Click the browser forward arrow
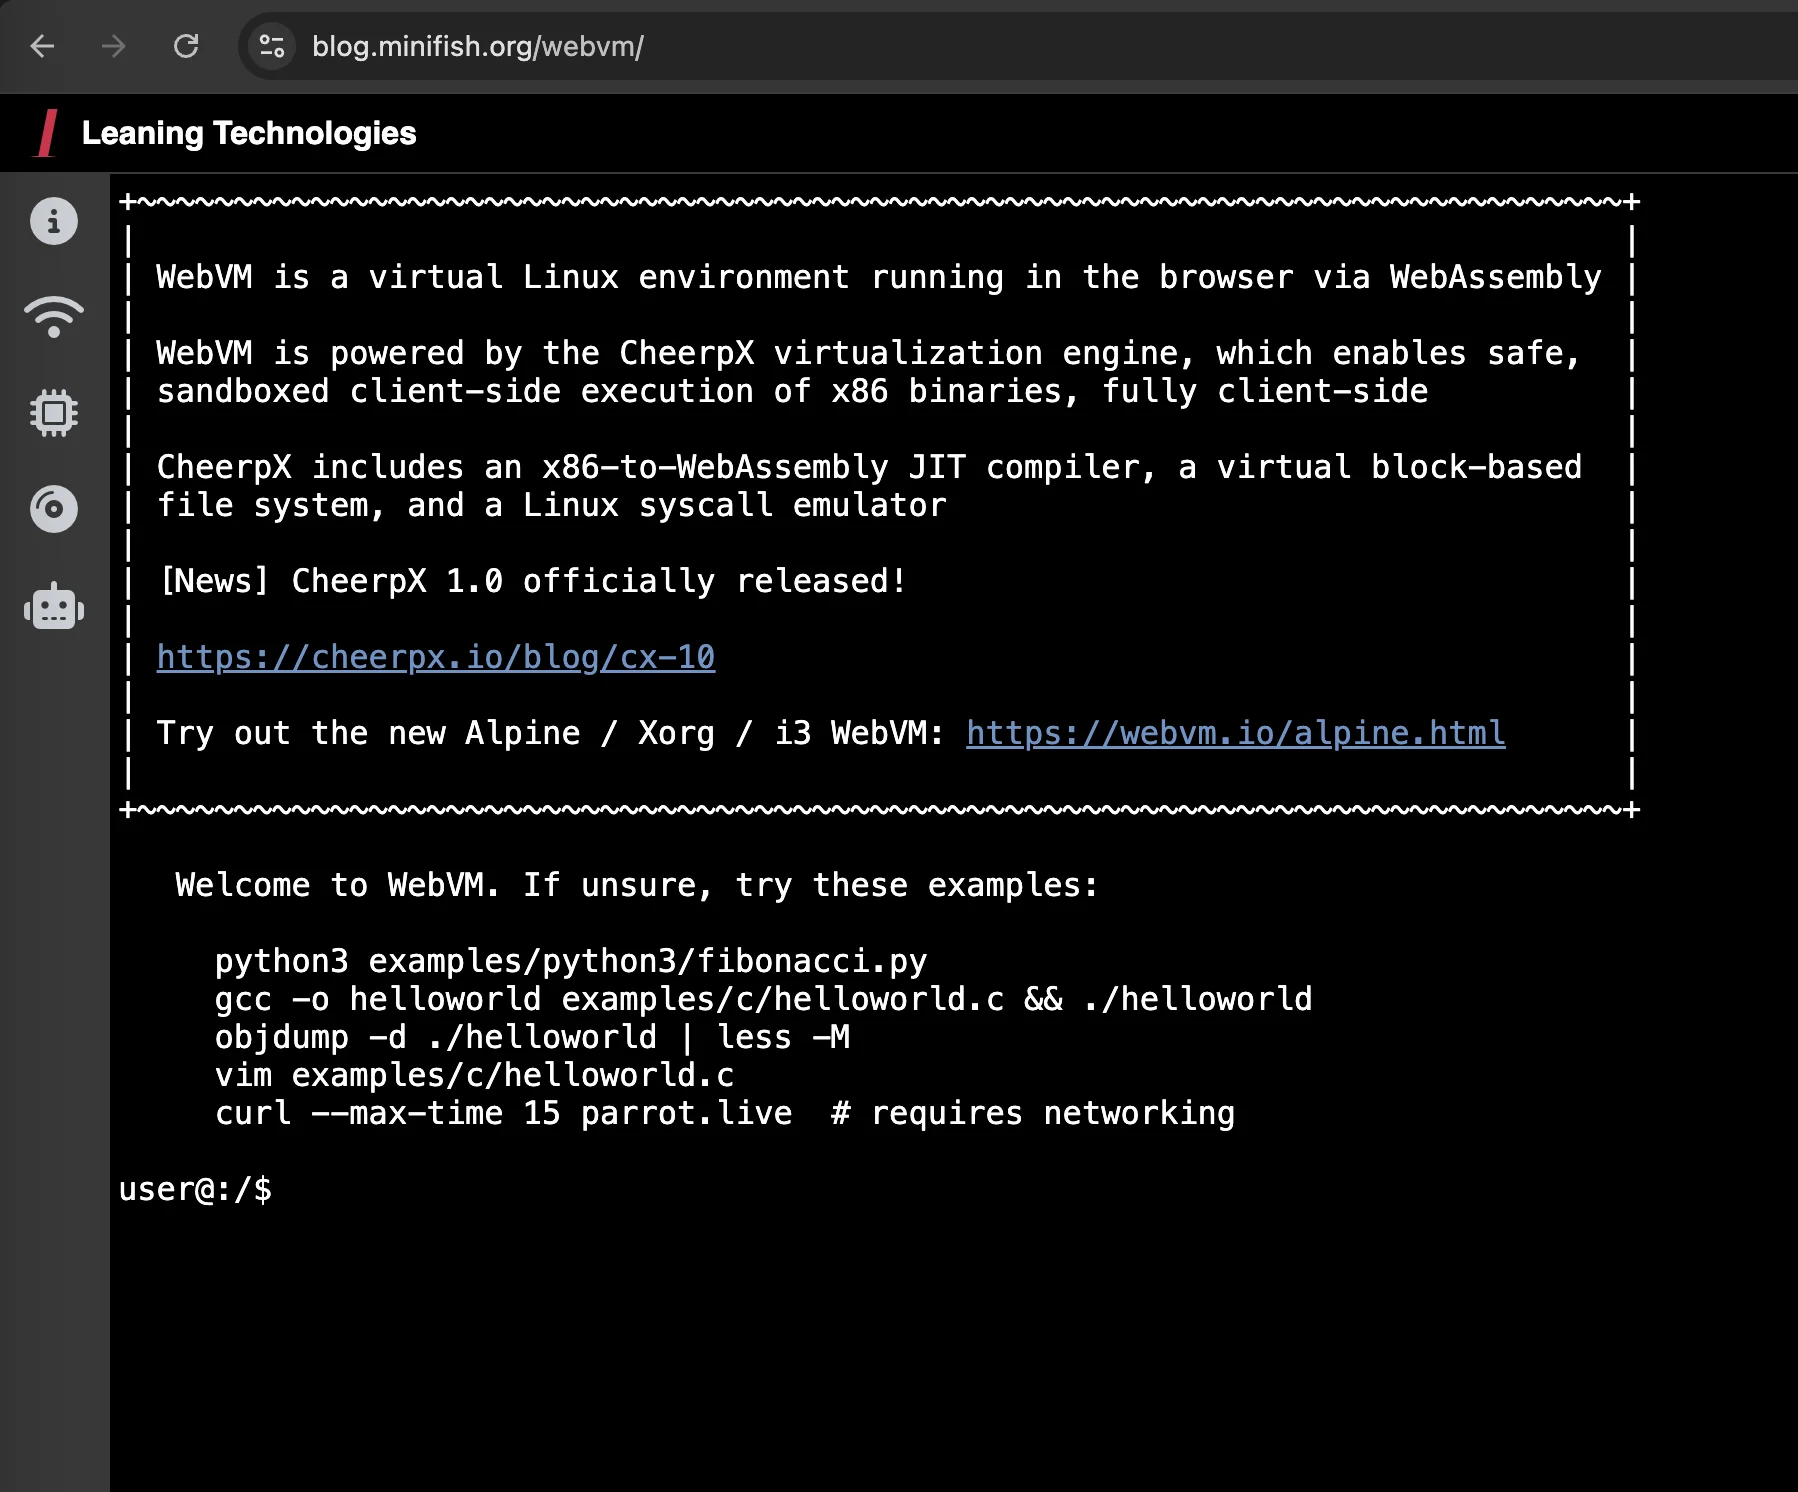The width and height of the screenshot is (1798, 1492). 114,46
